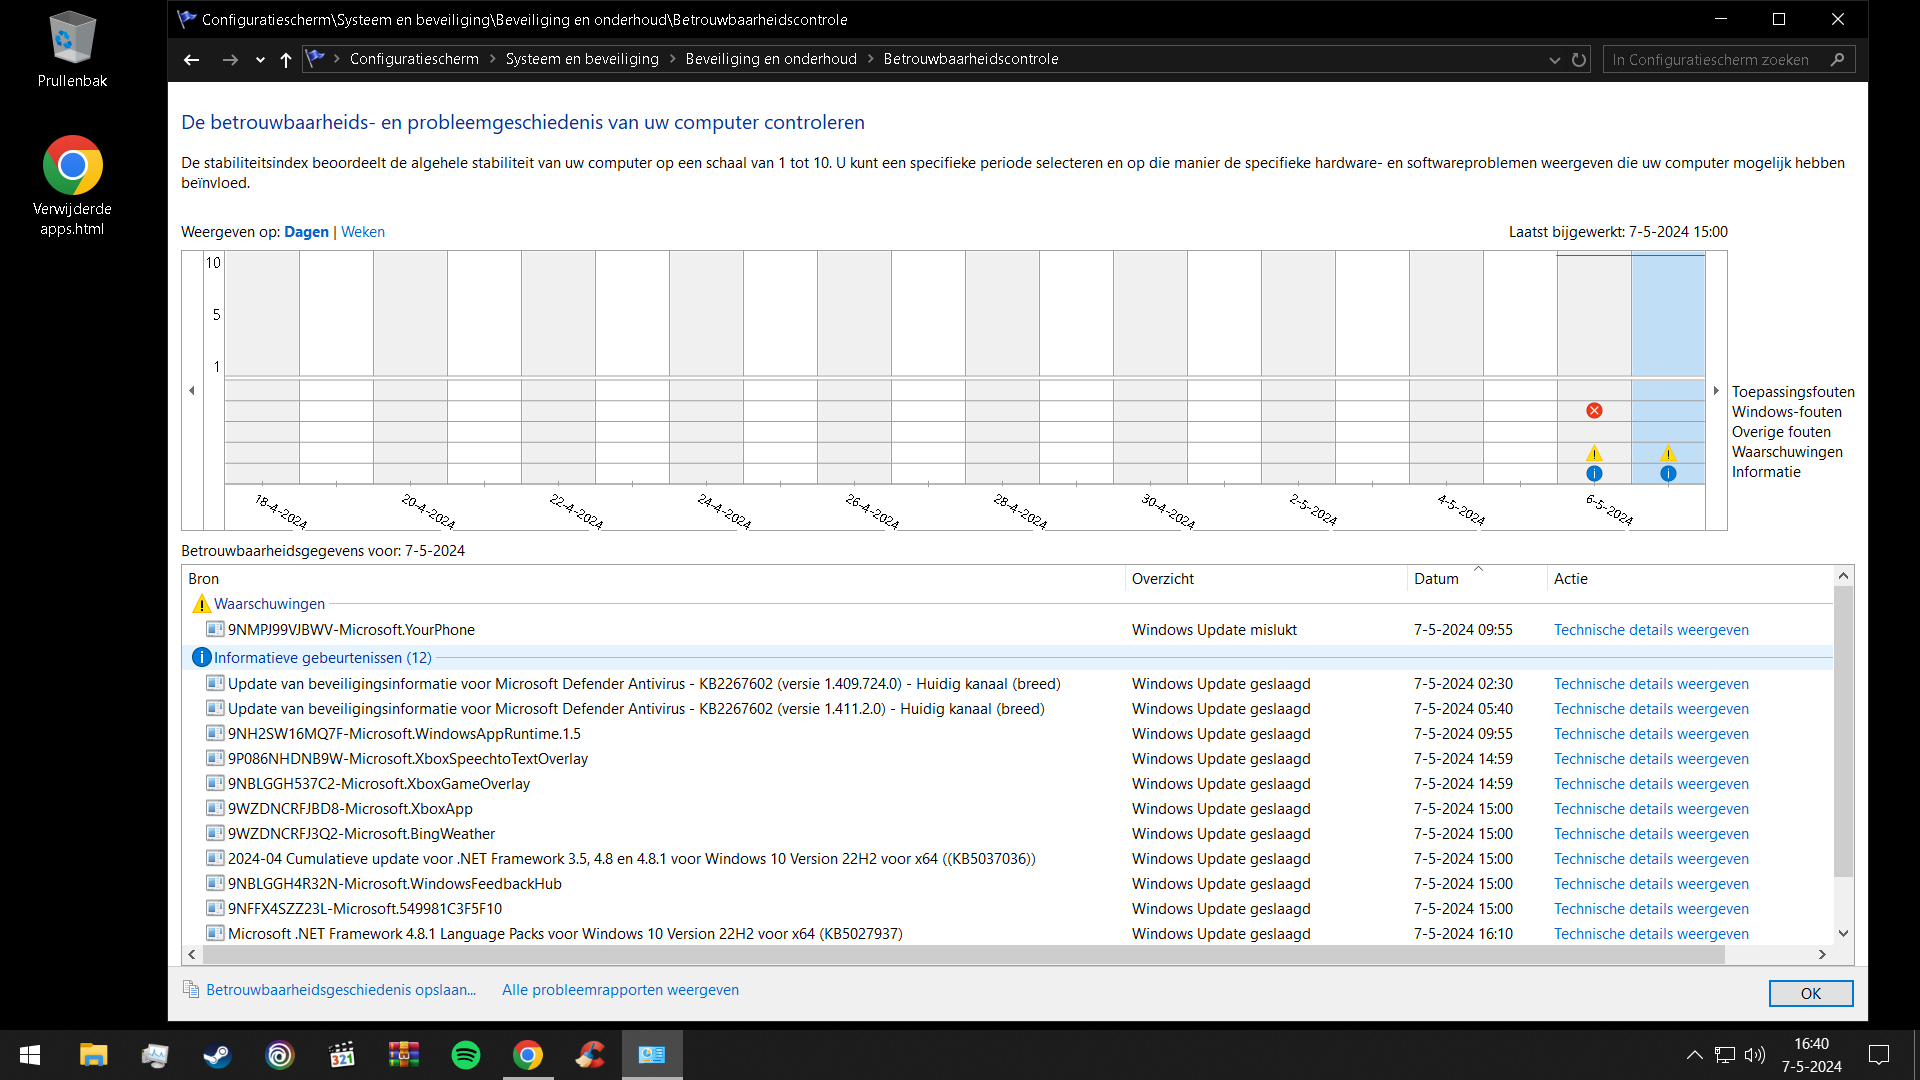Viewport: 1920px width, 1080px height.
Task: Select the 9NBLGGH537C2-Microsoft.XboxGameOverlay row
Action: pos(1008,784)
